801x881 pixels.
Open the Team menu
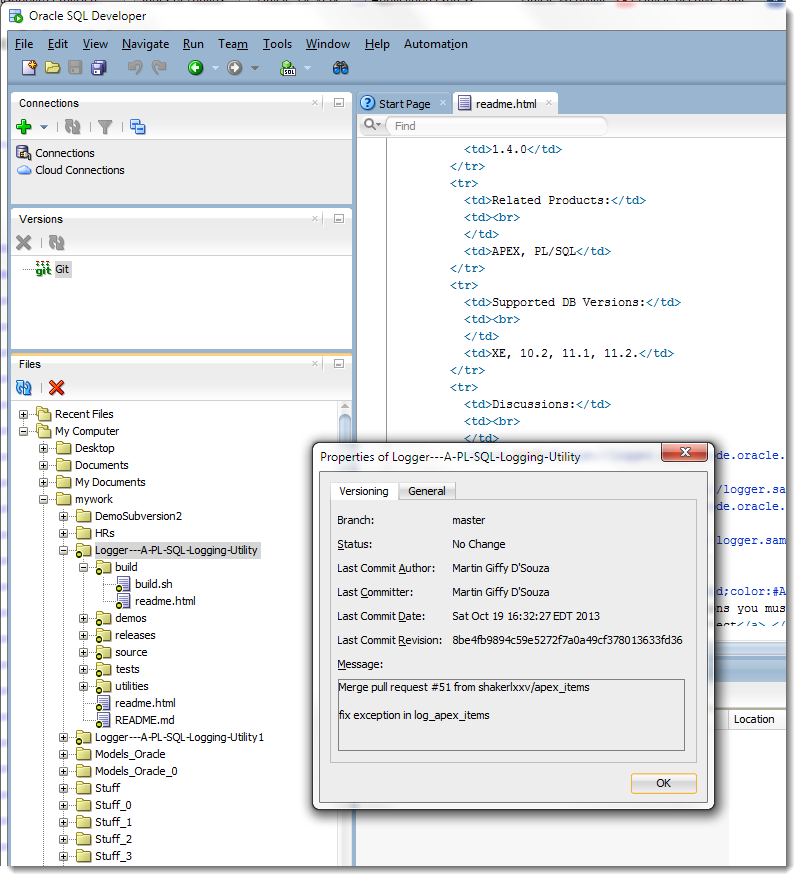coord(233,44)
